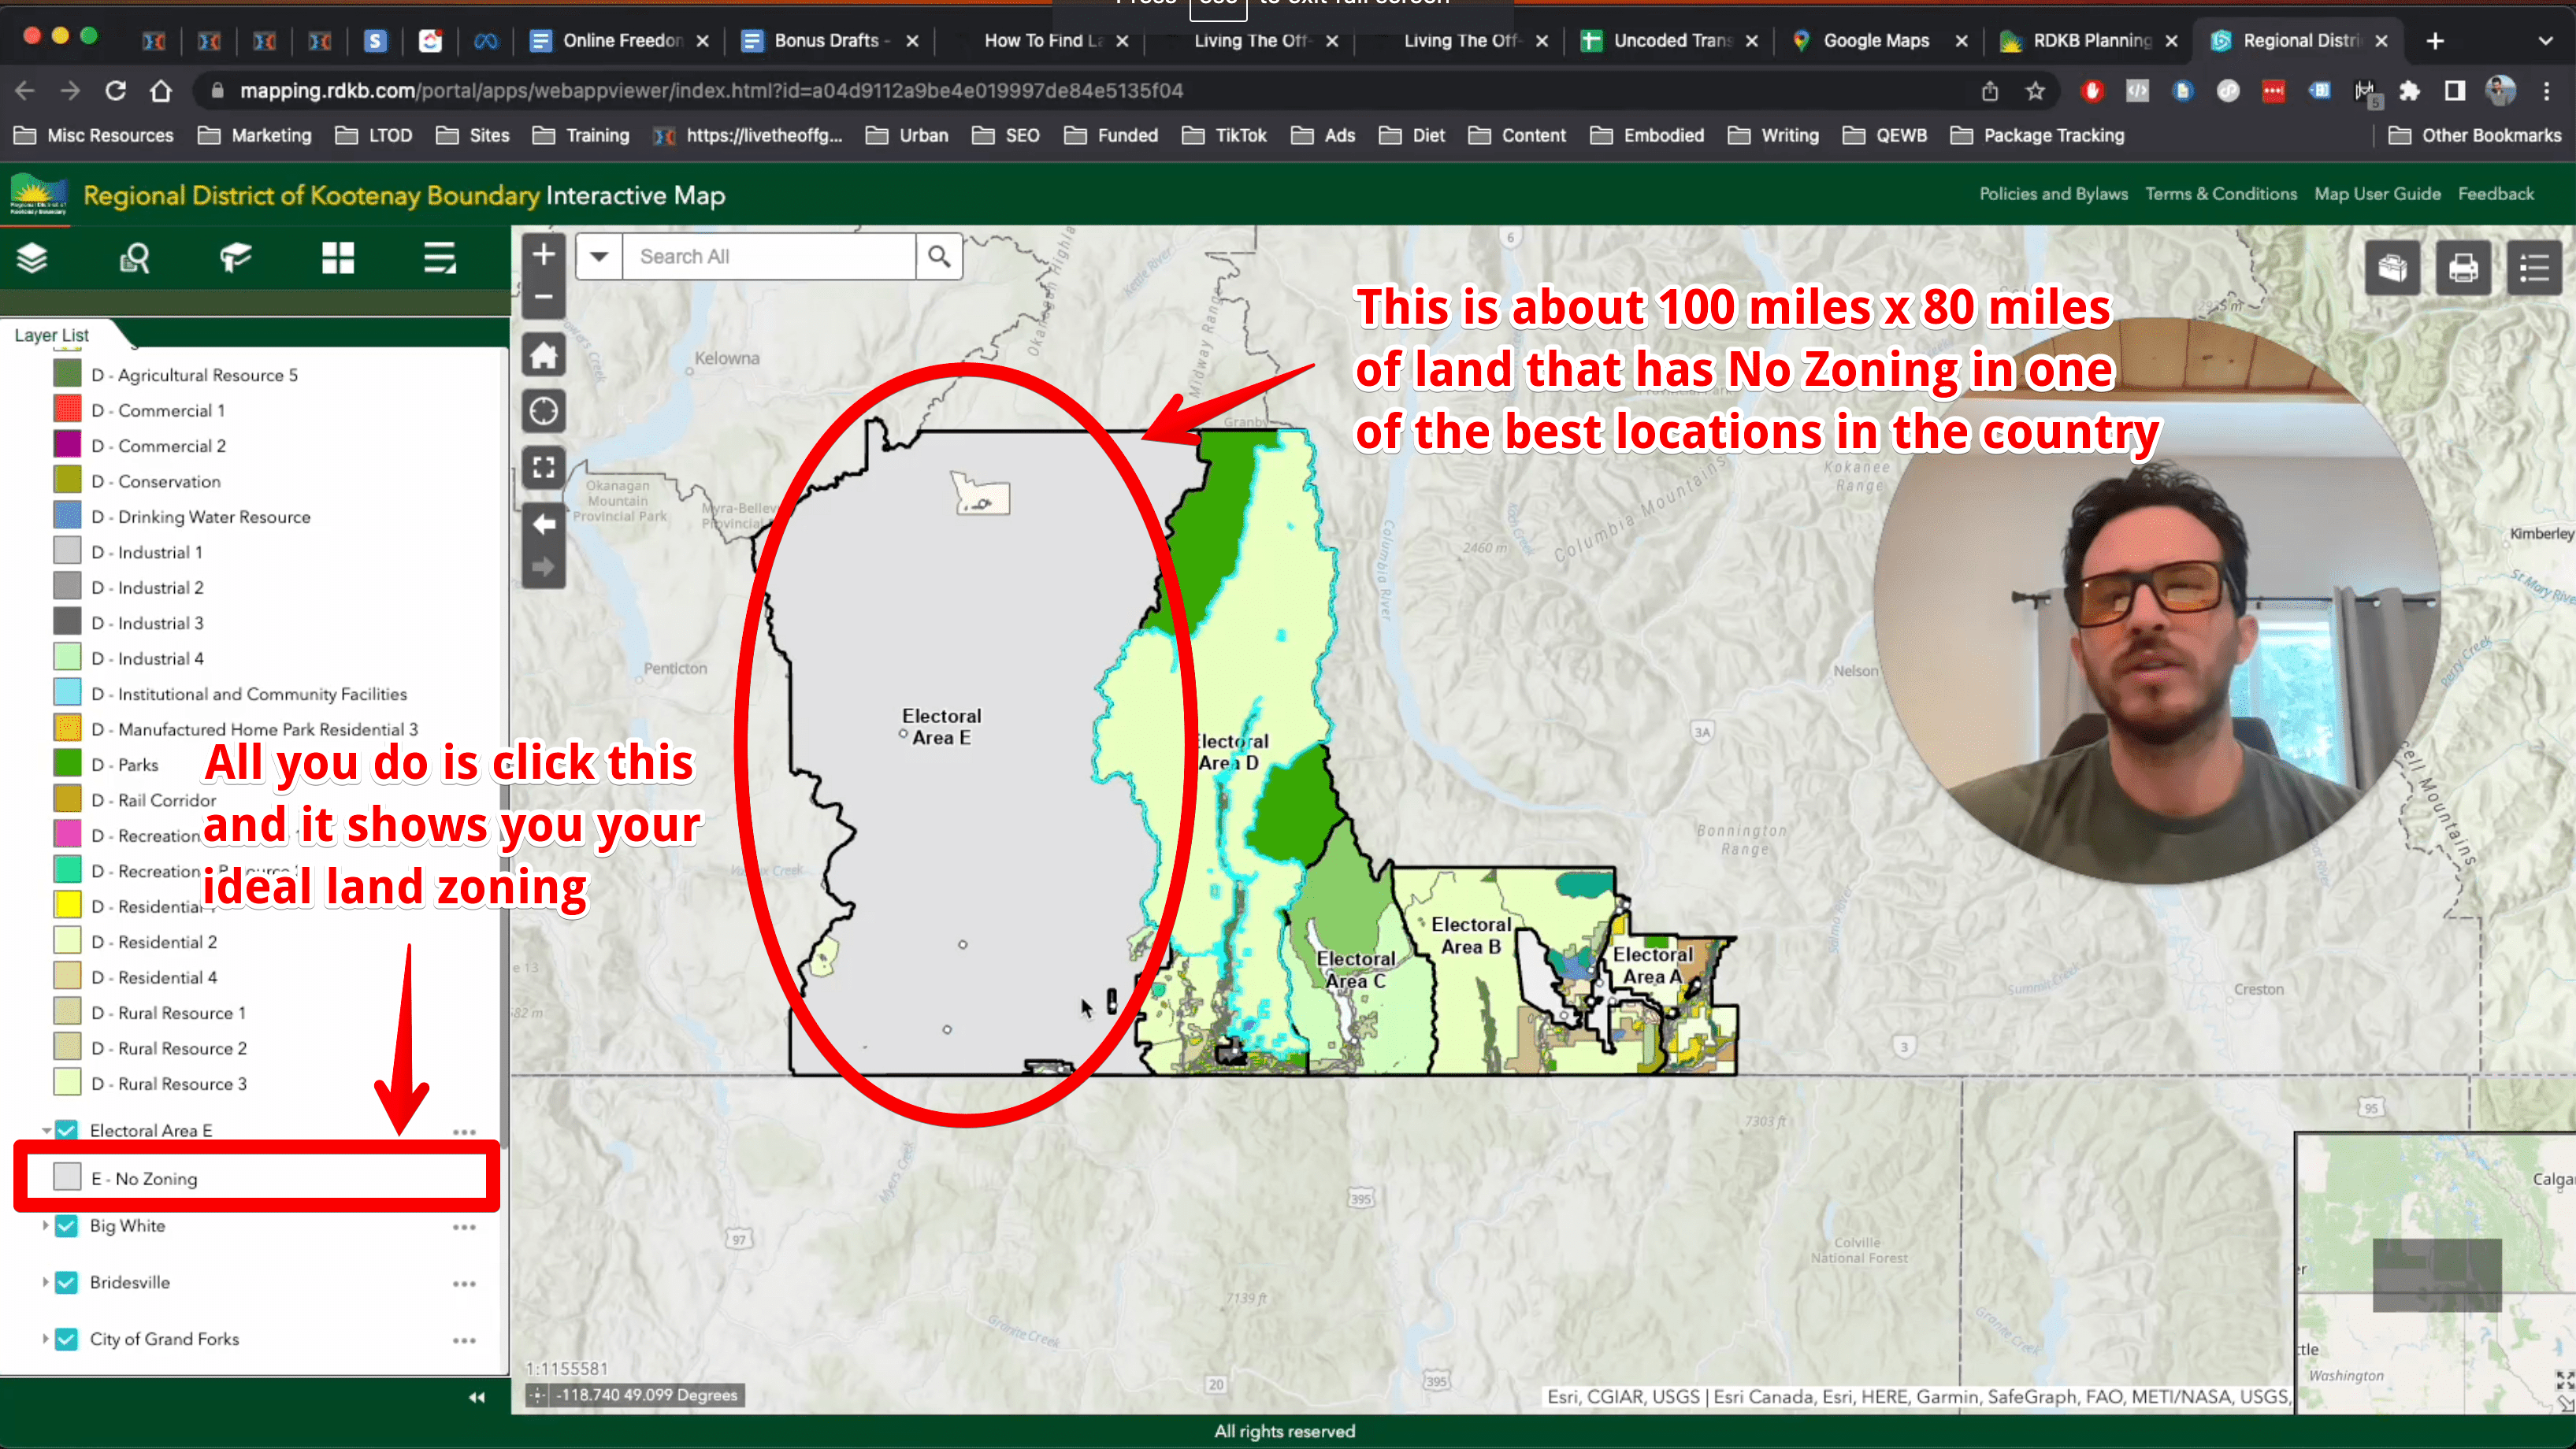Open the graduation-cap learn widget

[x=236, y=259]
